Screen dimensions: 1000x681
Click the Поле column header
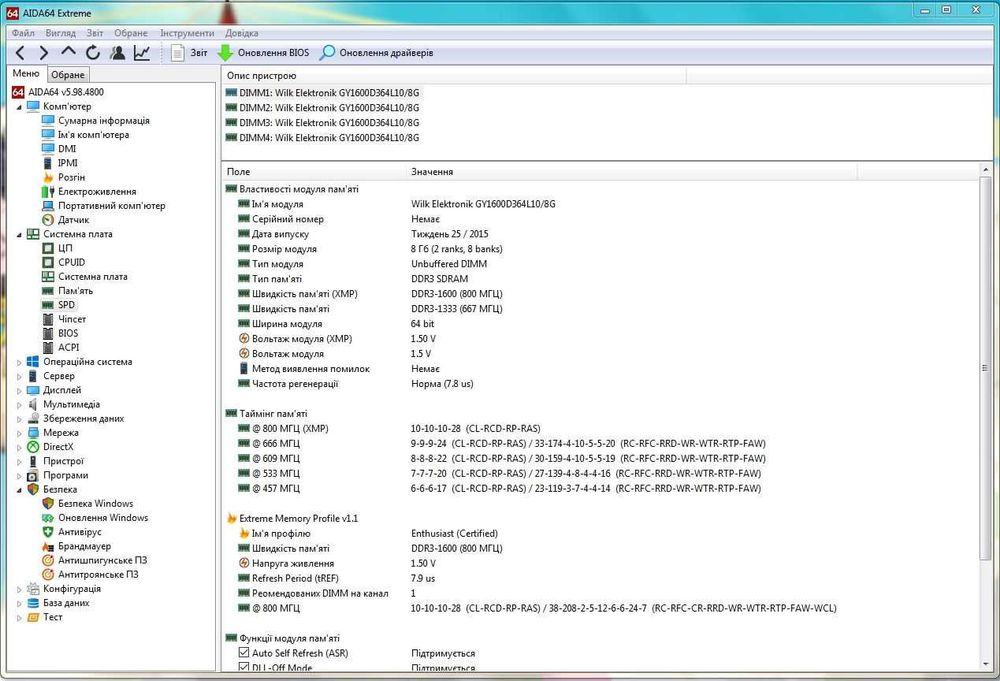(x=313, y=172)
